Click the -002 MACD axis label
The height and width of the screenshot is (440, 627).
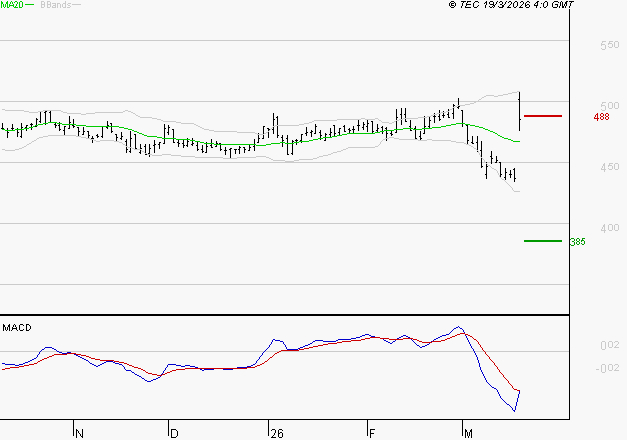[607, 368]
